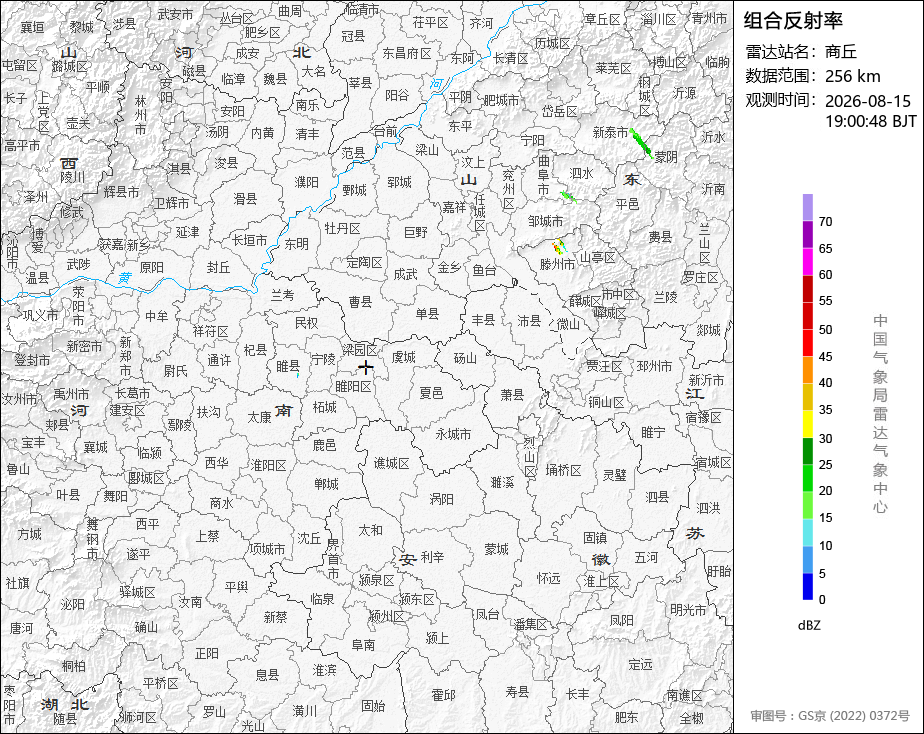Image resolution: width=924 pixels, height=734 pixels.
Task: Select the yellow 30 dBZ legend swatch
Action: [808, 424]
